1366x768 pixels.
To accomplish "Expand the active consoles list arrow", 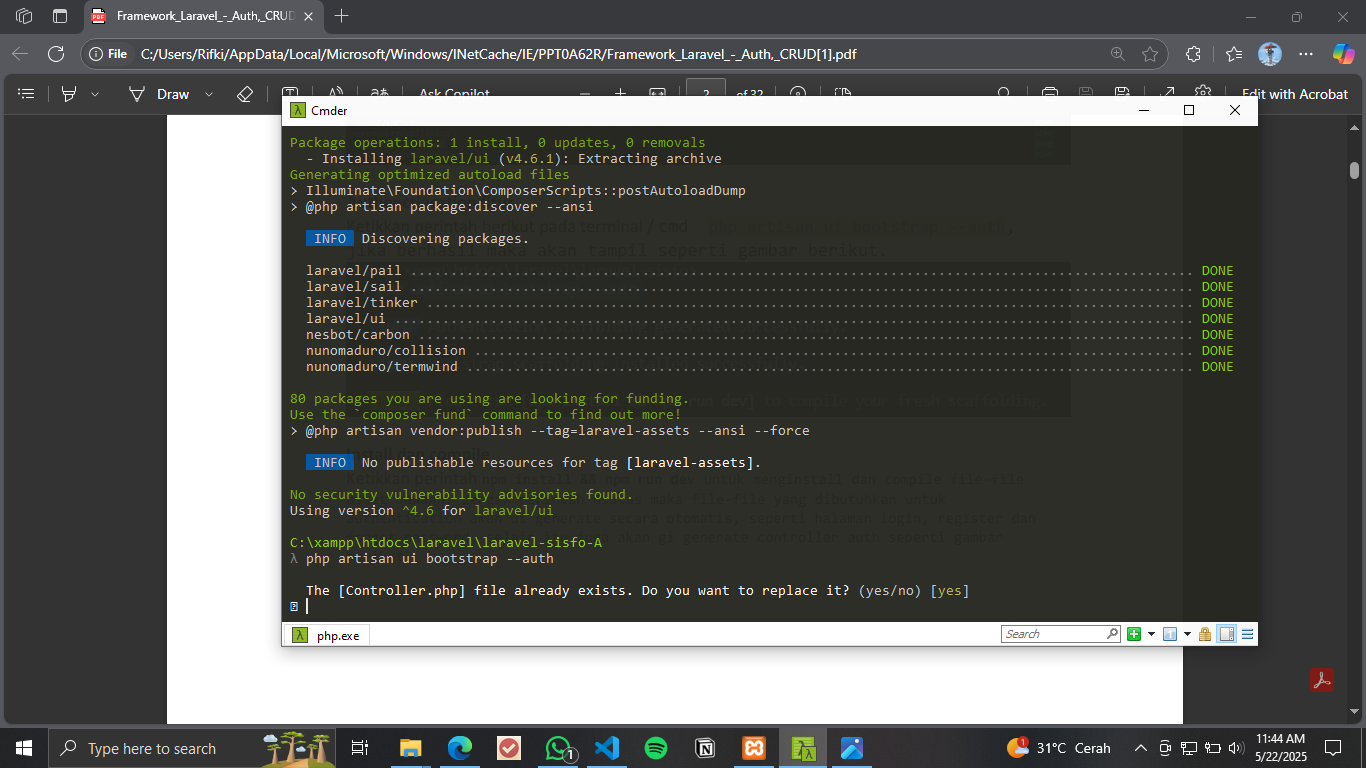I will 1187,634.
